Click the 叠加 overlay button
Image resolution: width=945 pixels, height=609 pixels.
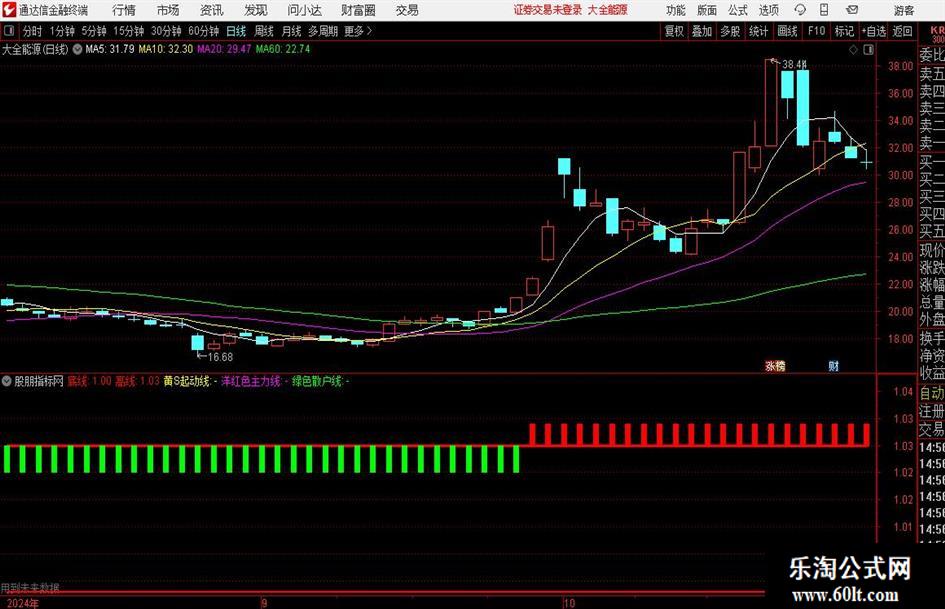tap(702, 31)
